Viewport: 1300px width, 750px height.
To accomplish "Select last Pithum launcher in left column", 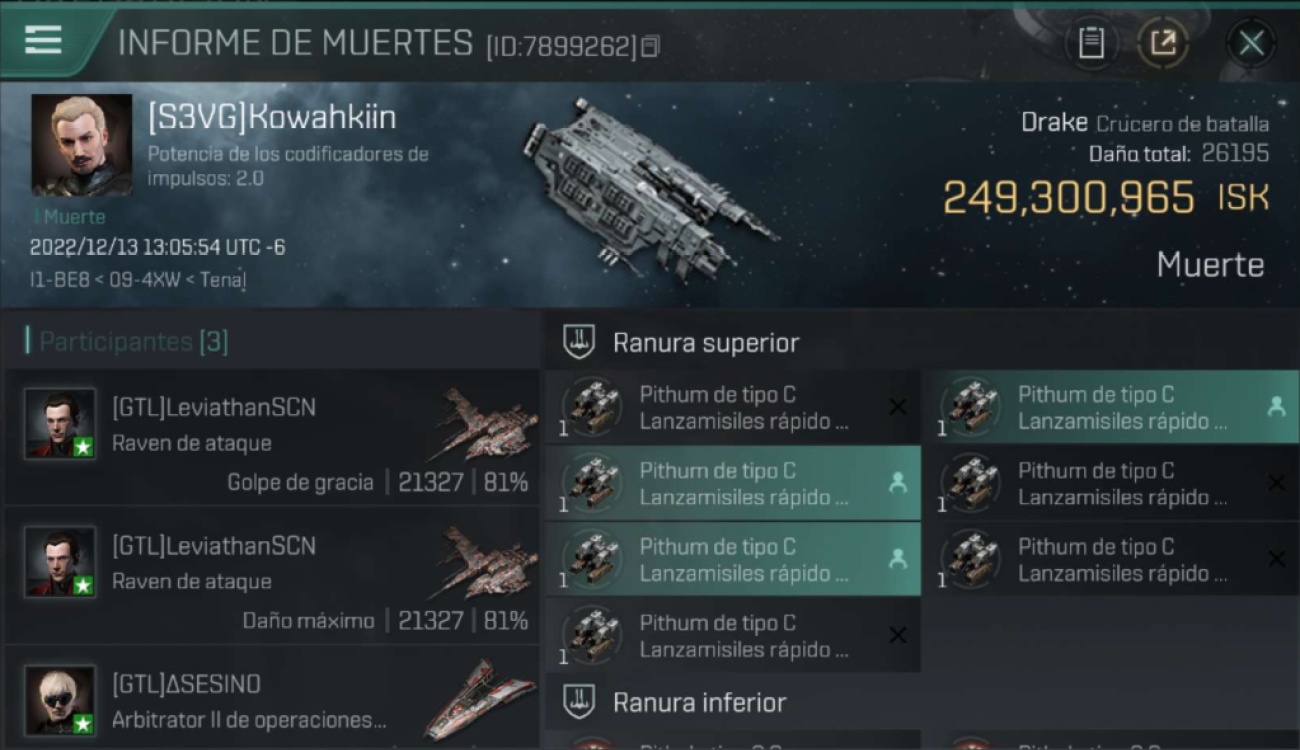I will point(733,635).
